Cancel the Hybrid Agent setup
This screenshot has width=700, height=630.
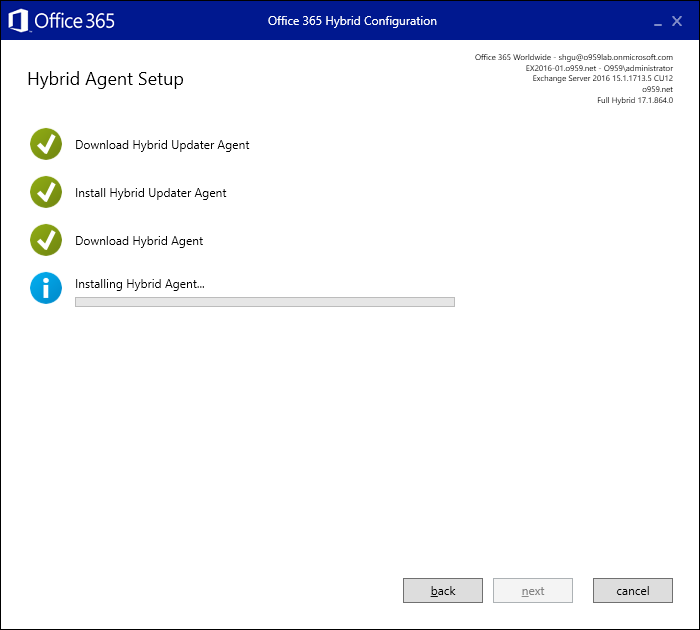[633, 591]
